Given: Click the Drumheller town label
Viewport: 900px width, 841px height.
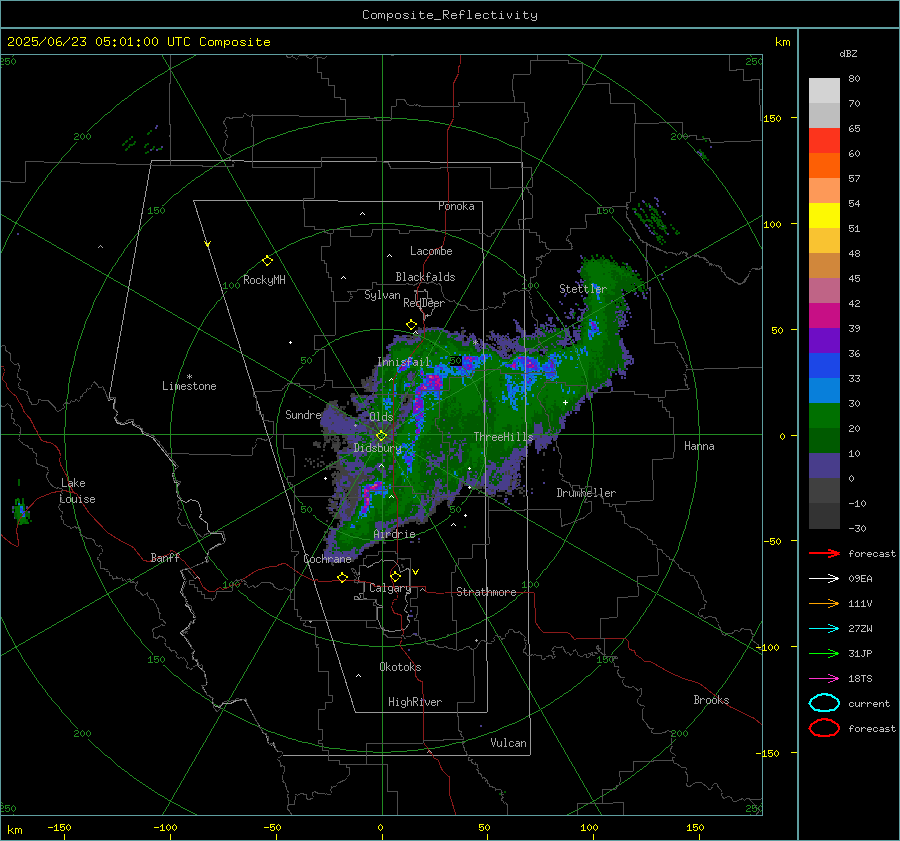Looking at the screenshot, I should pos(586,493).
